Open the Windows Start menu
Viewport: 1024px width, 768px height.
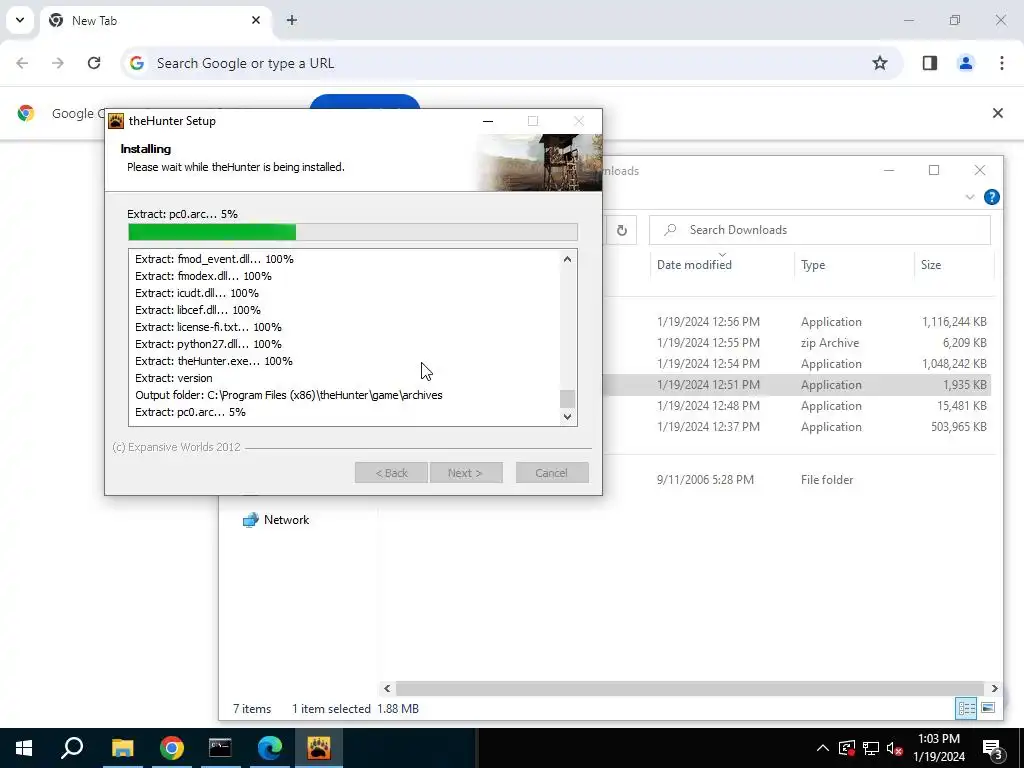click(24, 748)
